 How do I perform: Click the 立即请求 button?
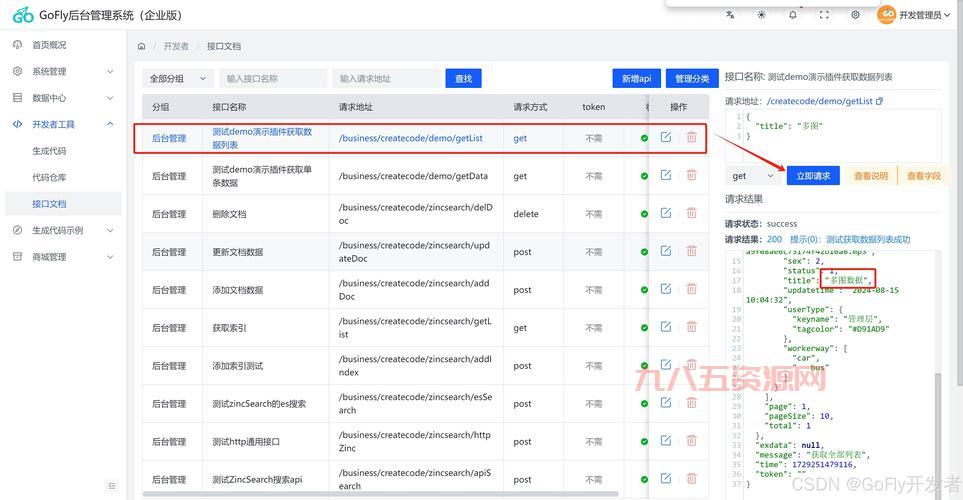[x=813, y=176]
